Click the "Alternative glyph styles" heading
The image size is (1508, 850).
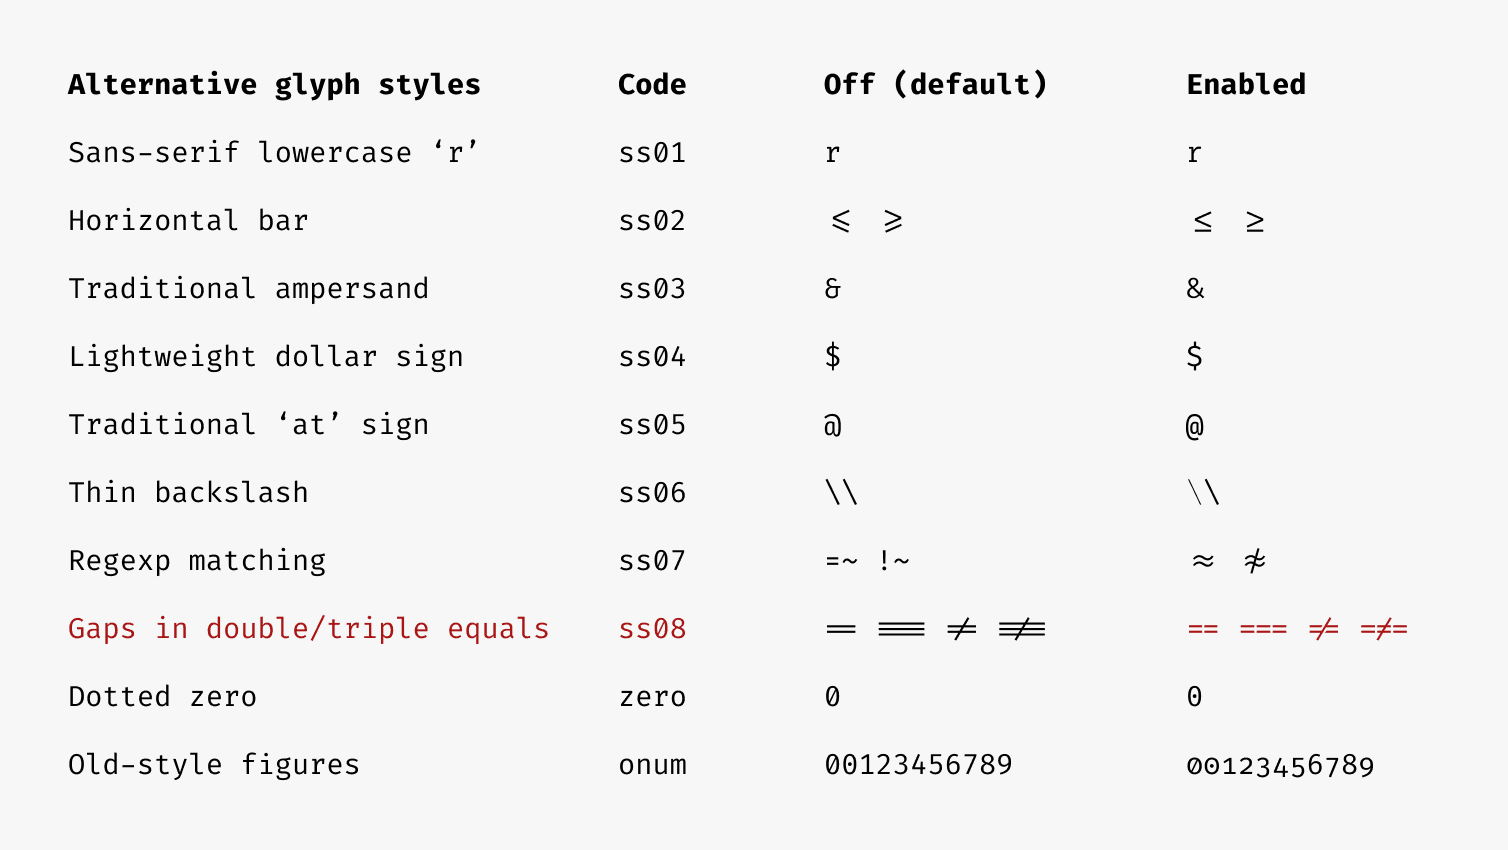pyautogui.click(x=274, y=85)
